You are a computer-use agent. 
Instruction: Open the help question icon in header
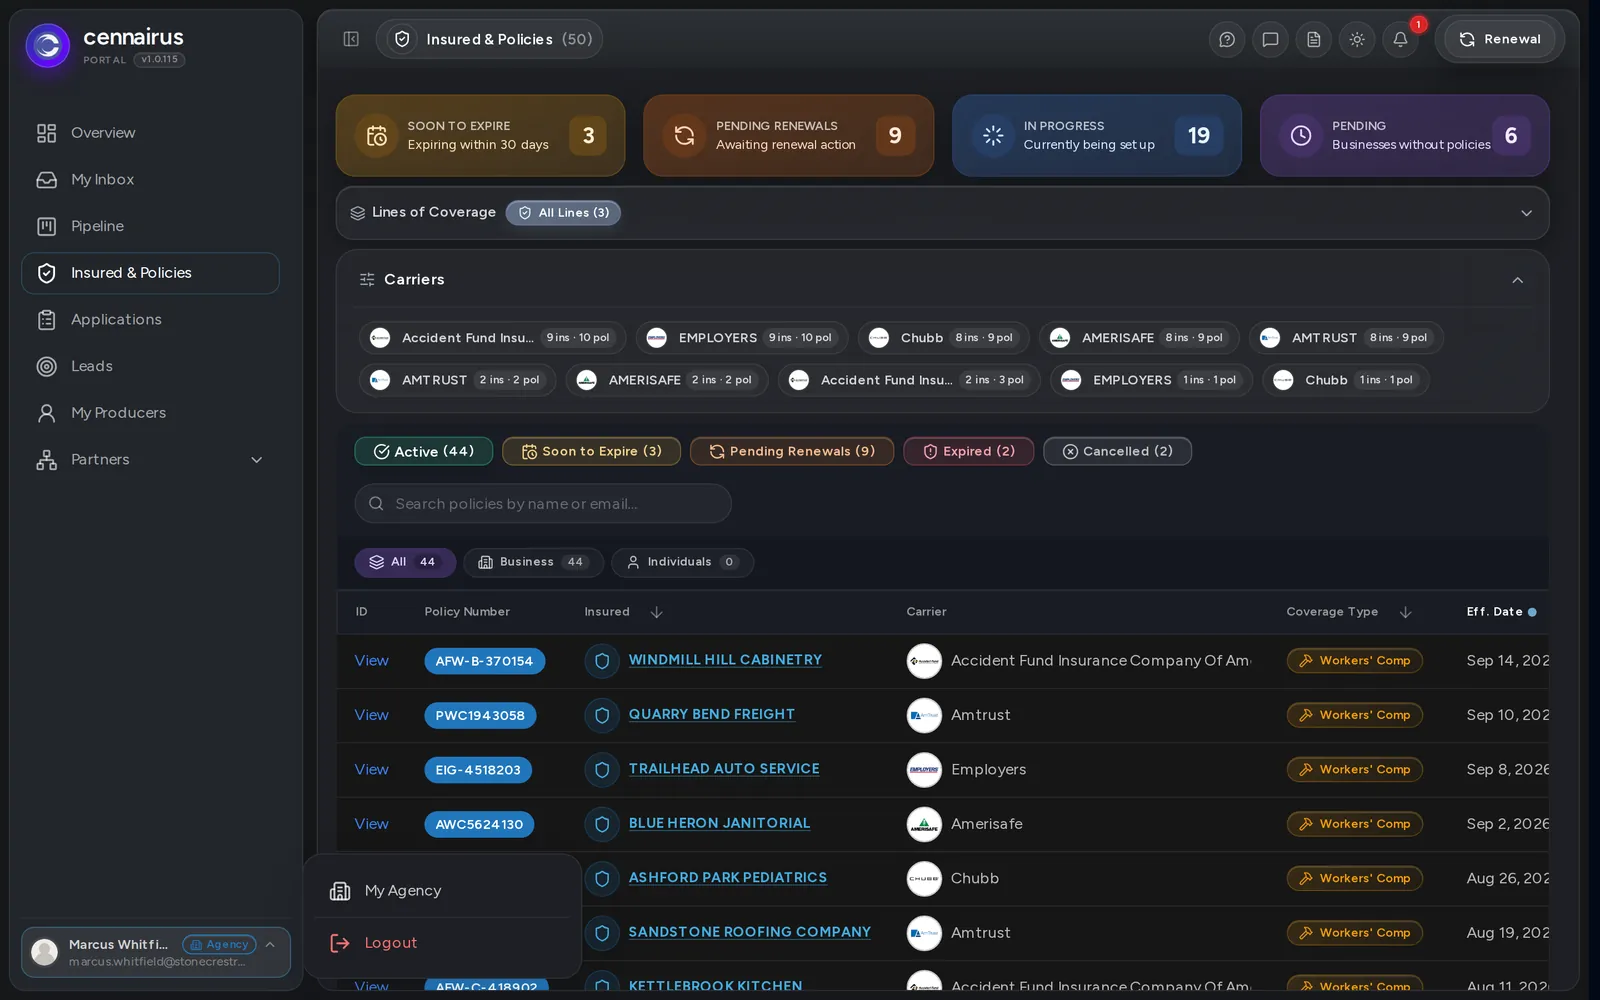(1227, 39)
